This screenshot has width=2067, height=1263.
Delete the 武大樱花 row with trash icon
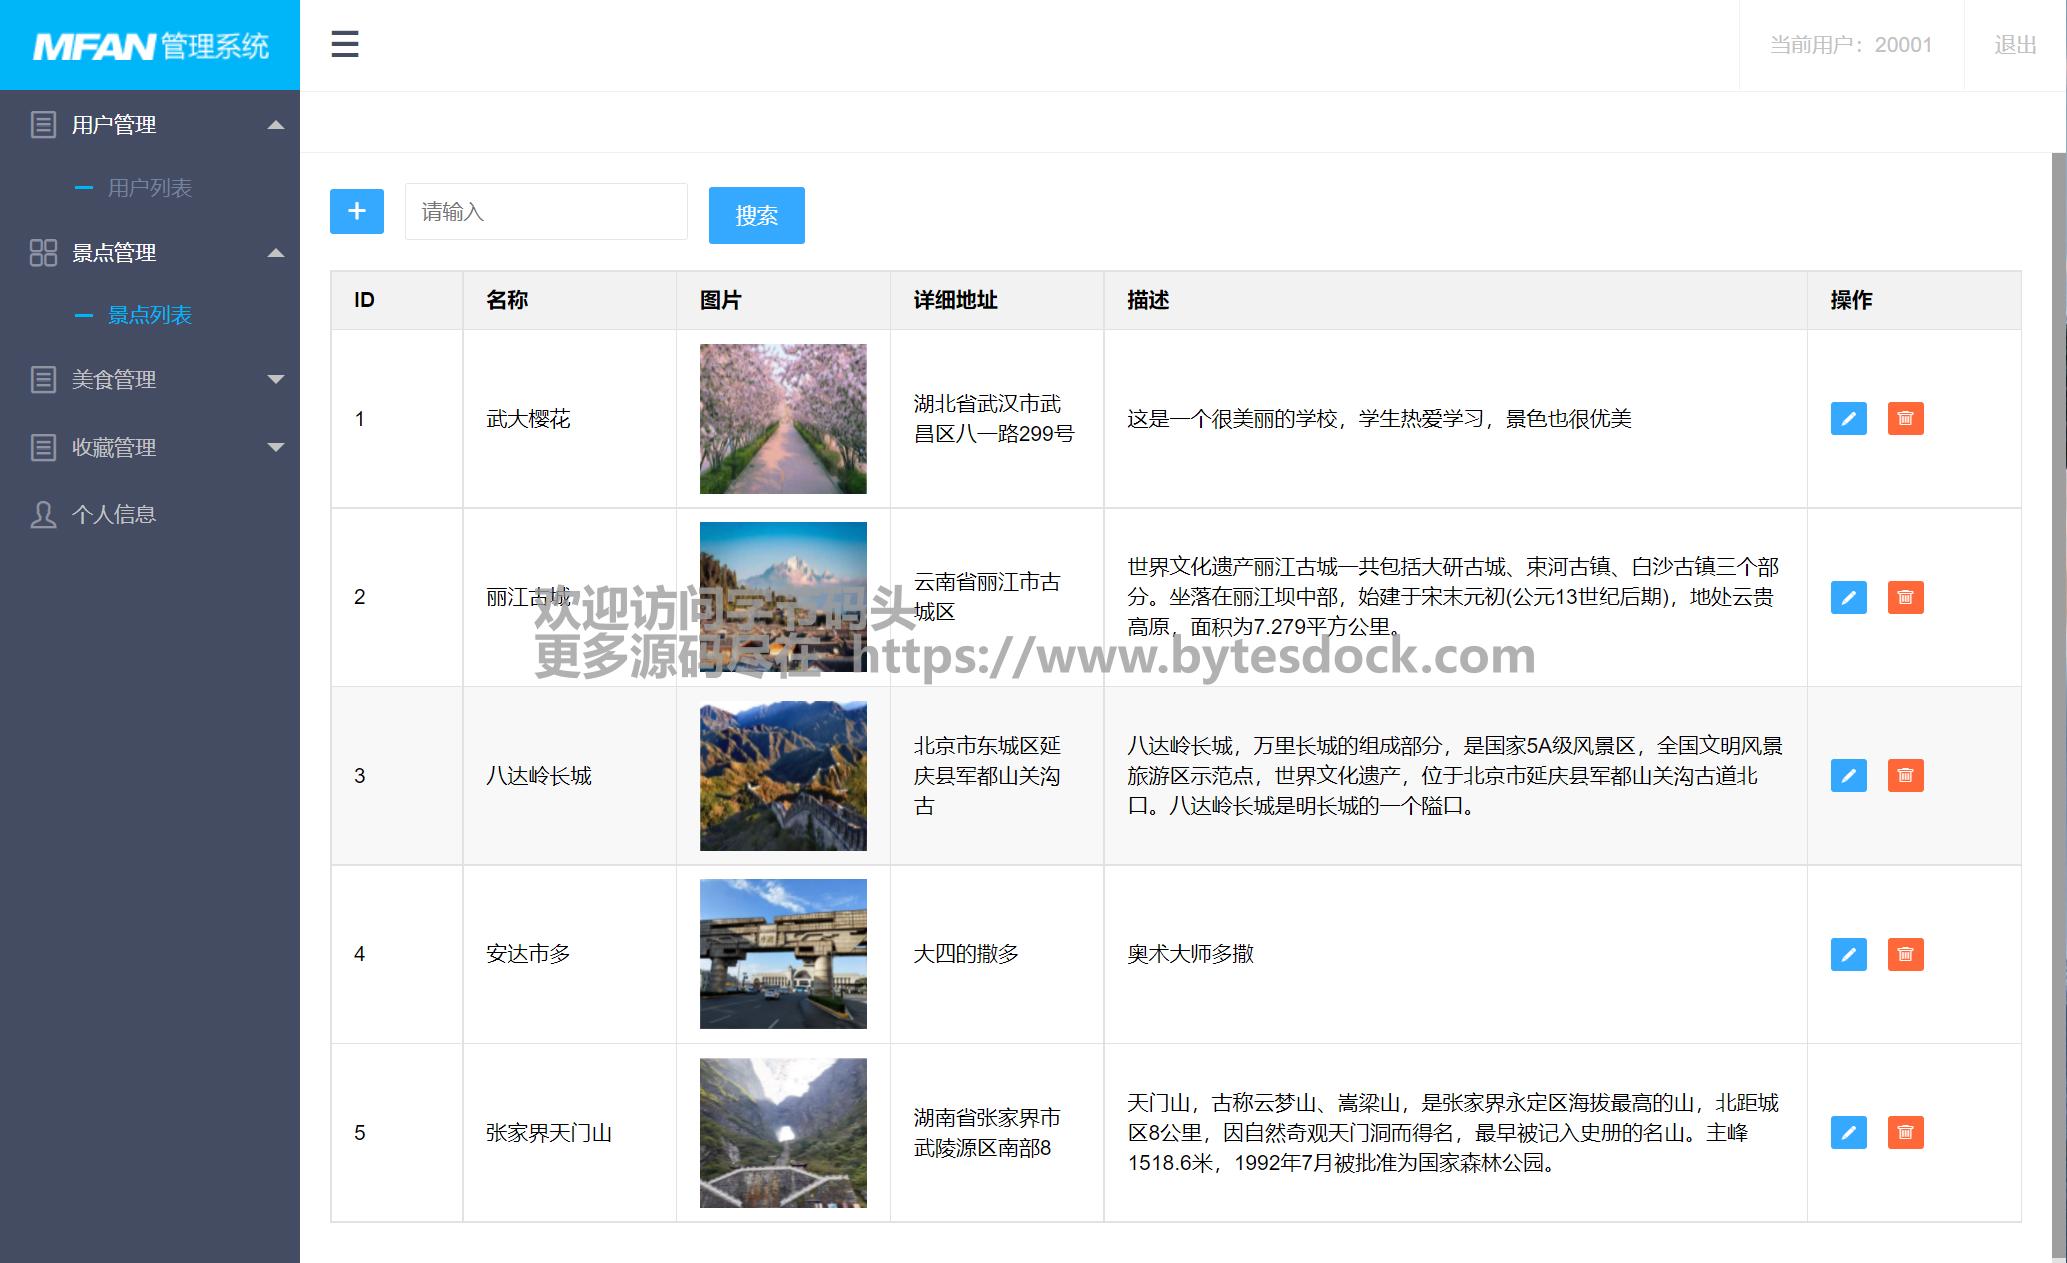(1905, 419)
